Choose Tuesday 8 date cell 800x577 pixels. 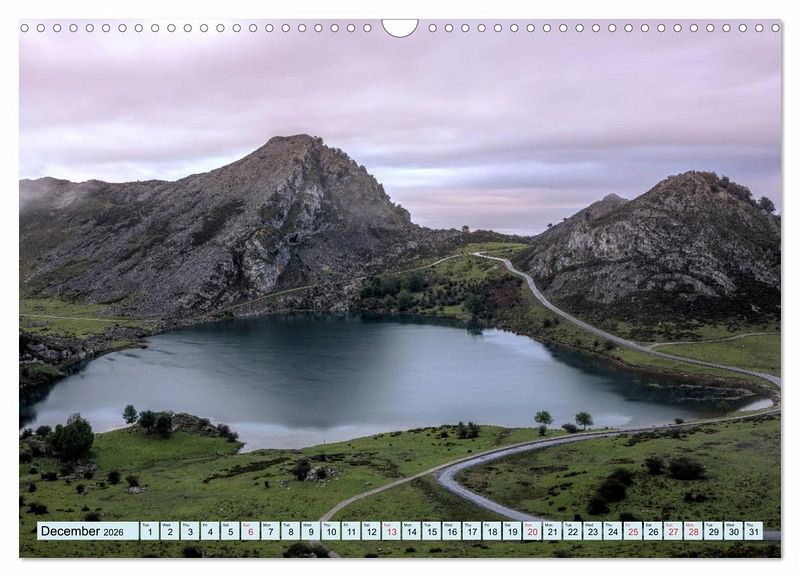coord(290,531)
